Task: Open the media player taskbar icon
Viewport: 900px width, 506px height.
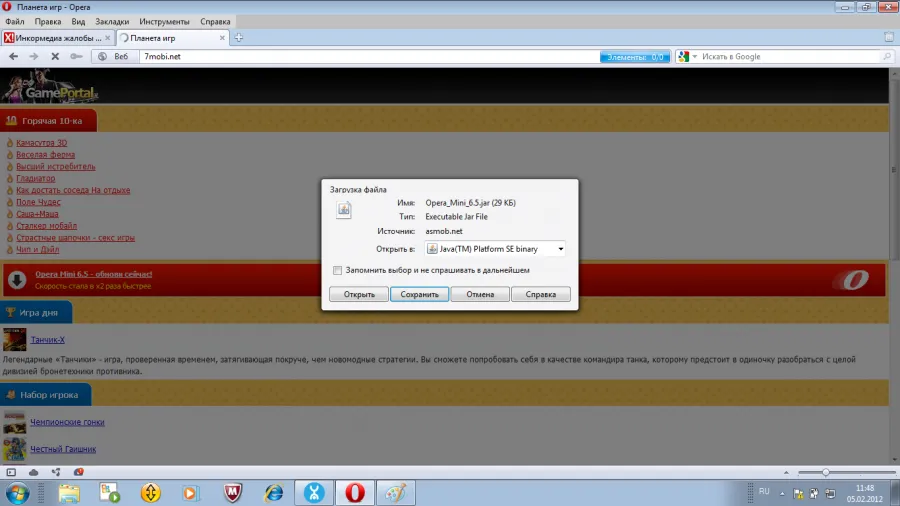Action: tap(191, 493)
